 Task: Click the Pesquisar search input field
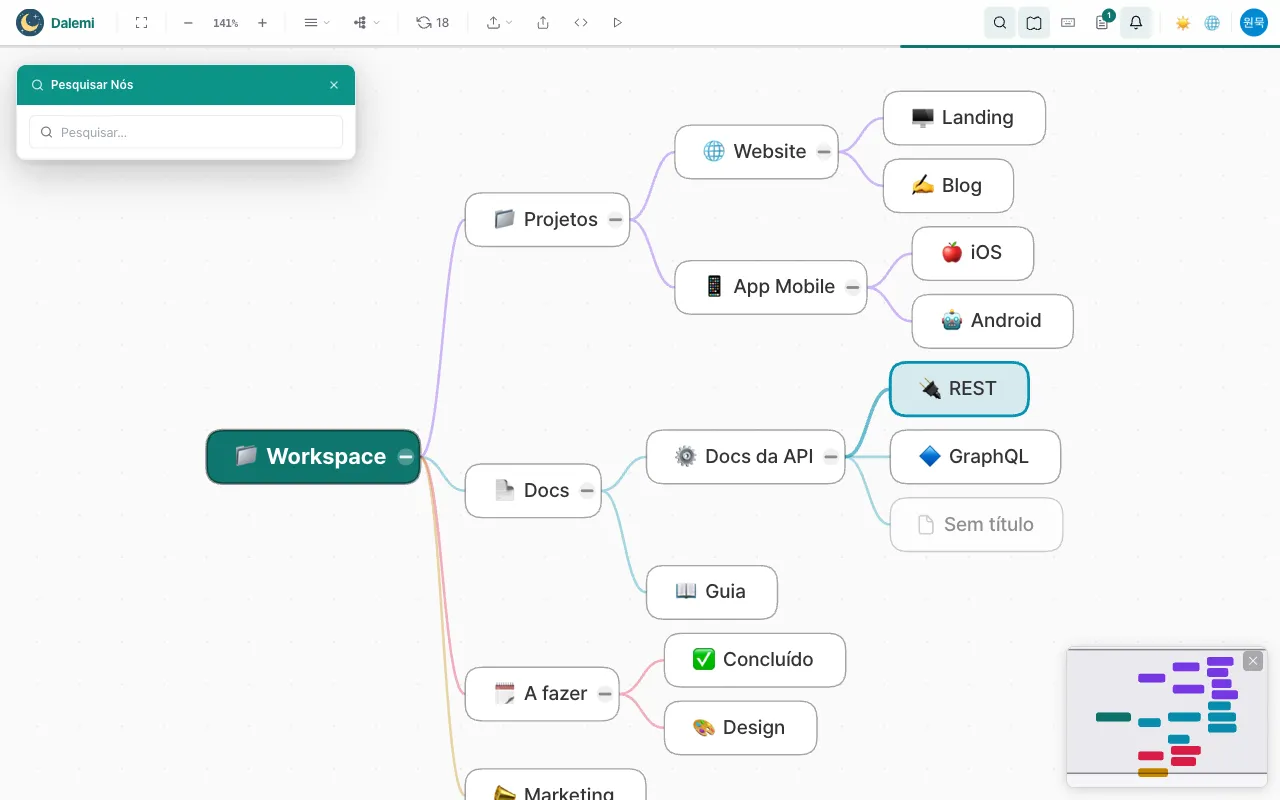tap(186, 132)
